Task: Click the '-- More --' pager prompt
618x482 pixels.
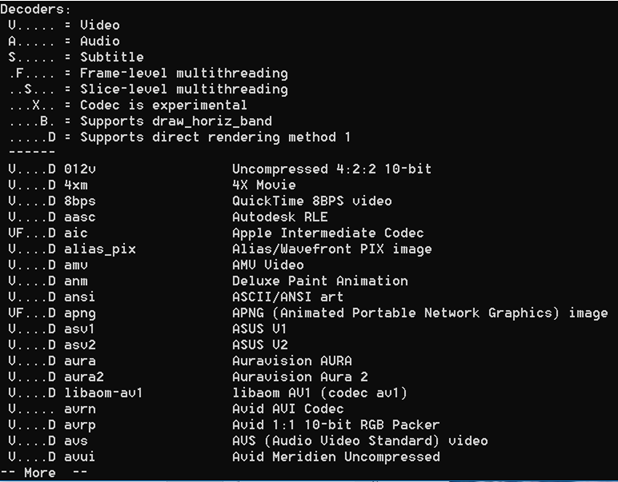Action: point(43,473)
